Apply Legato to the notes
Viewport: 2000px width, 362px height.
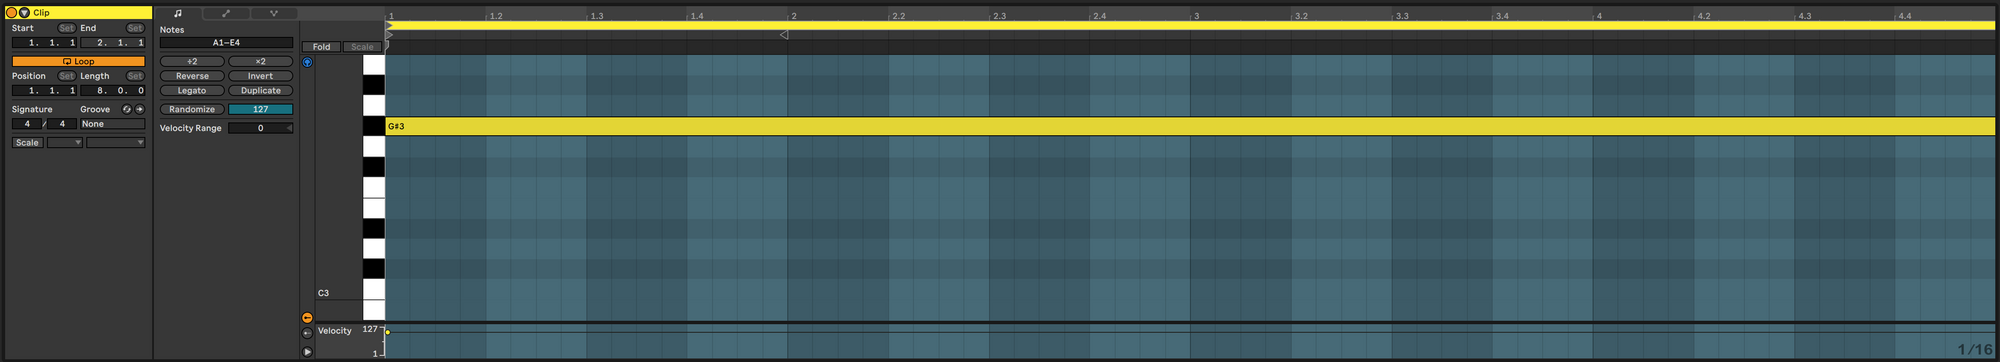pyautogui.click(x=192, y=90)
